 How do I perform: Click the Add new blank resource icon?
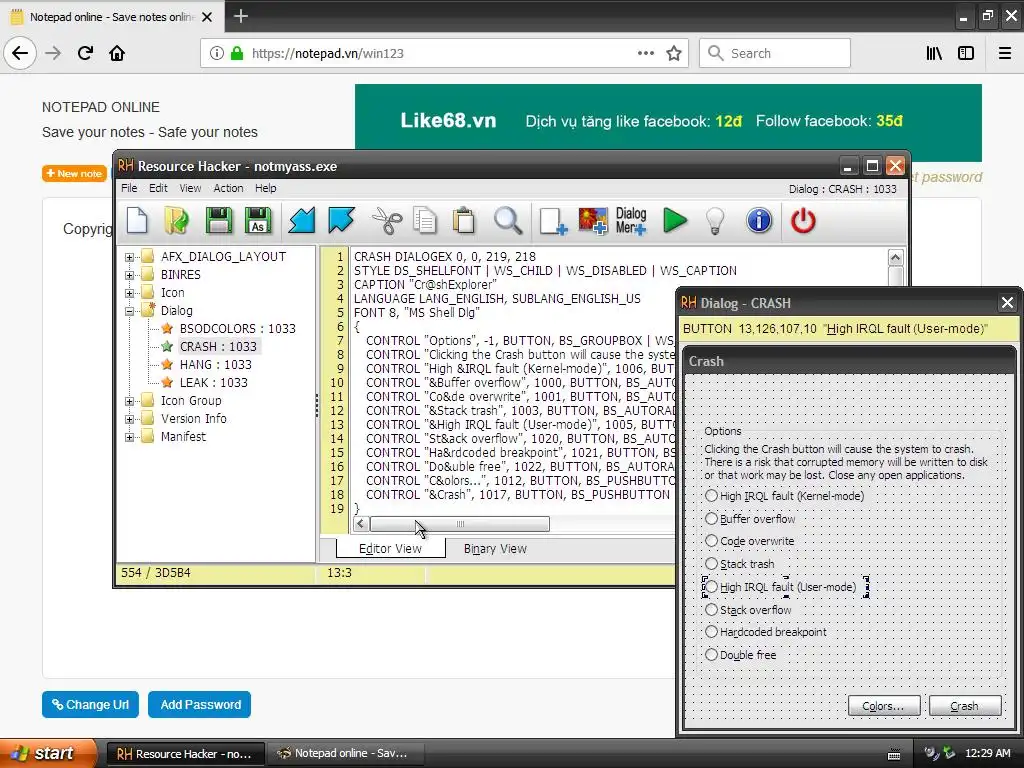[553, 221]
